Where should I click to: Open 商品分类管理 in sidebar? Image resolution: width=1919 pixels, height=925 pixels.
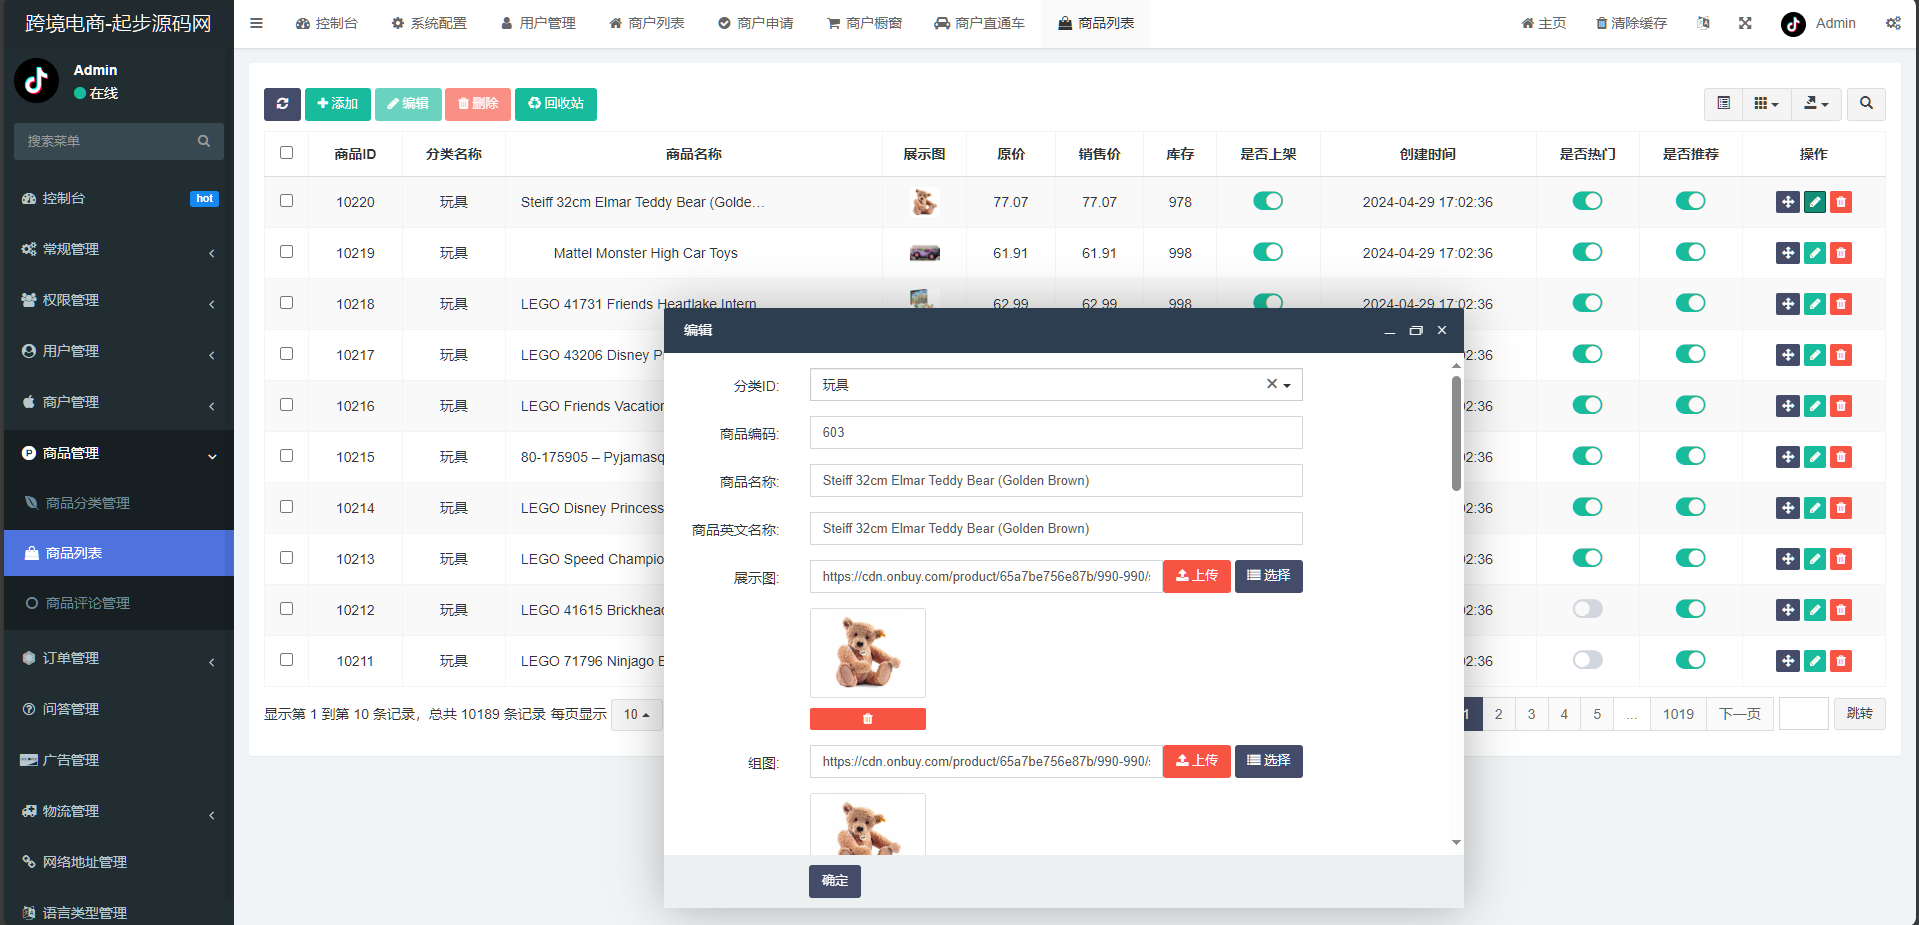tap(119, 503)
